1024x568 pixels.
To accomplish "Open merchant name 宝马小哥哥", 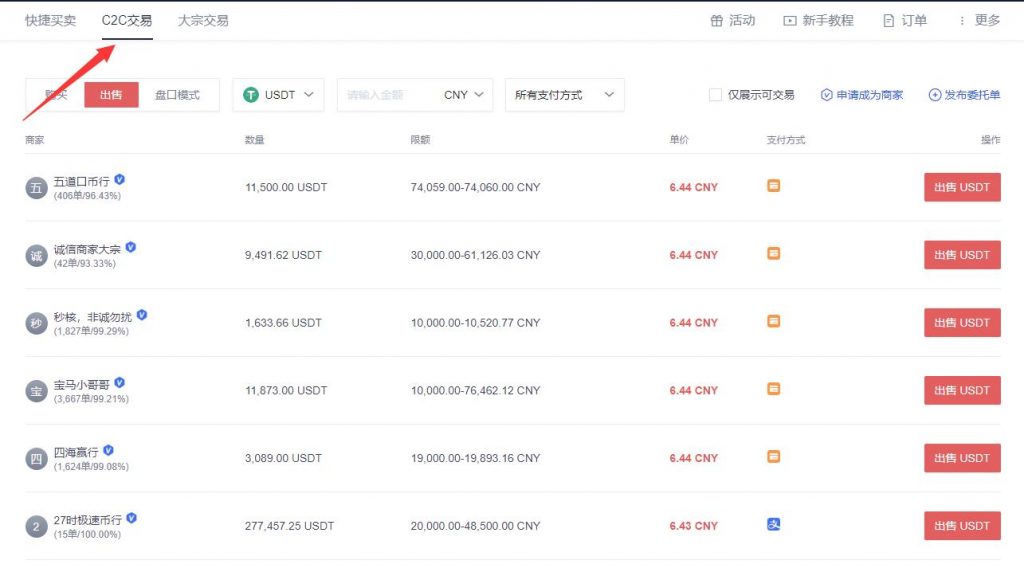I will pos(82,385).
